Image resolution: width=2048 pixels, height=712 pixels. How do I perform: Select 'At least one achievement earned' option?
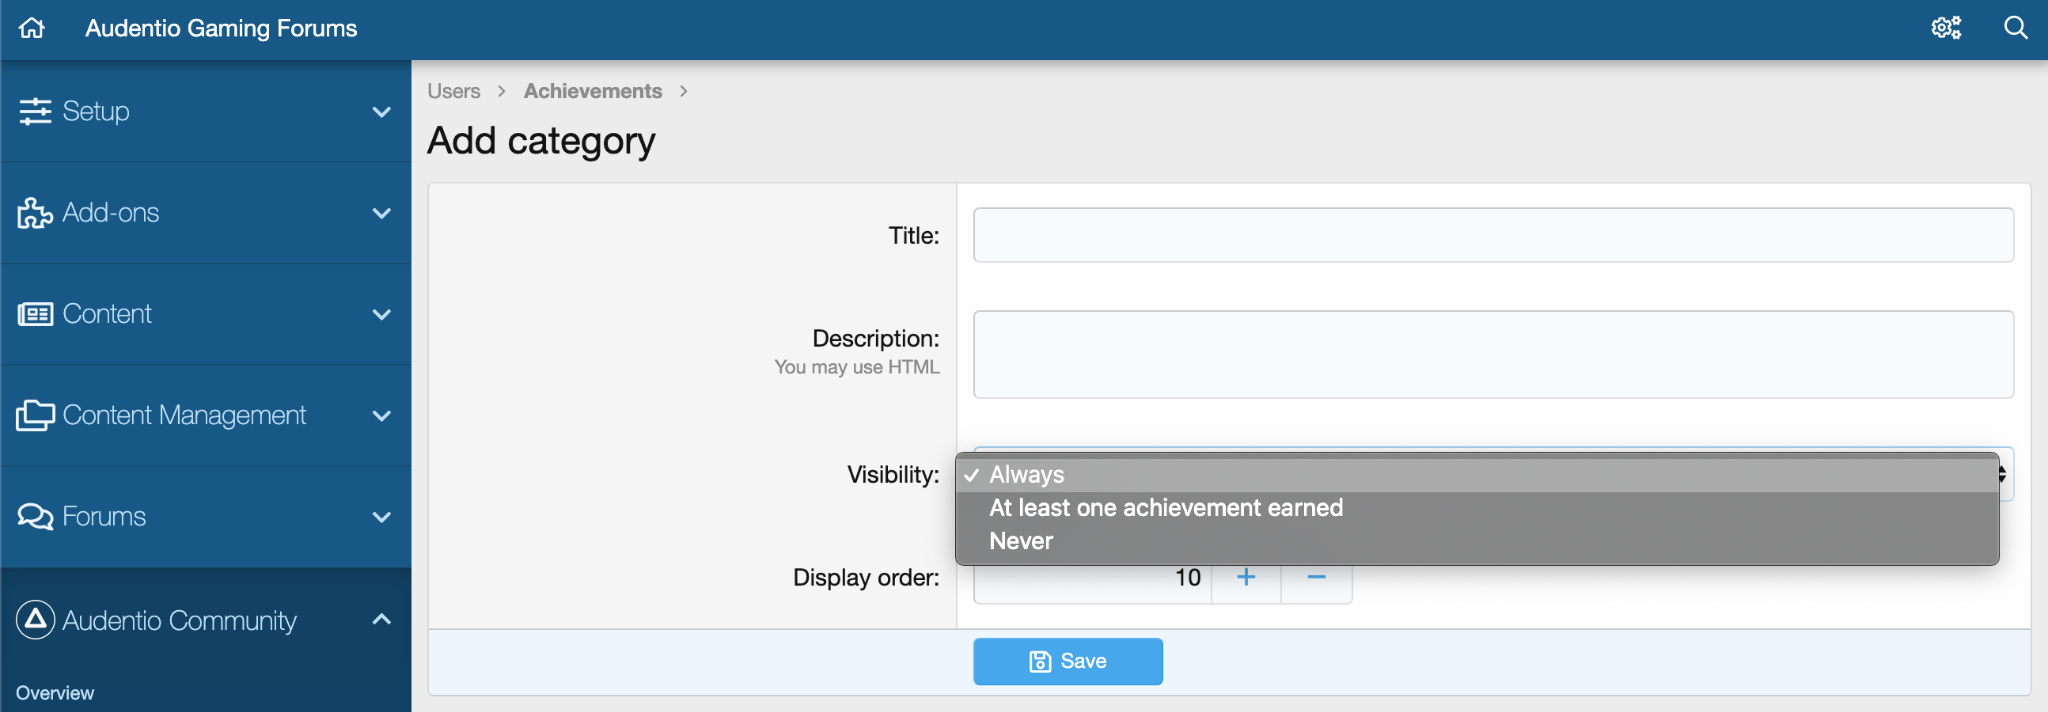pyautogui.click(x=1165, y=508)
